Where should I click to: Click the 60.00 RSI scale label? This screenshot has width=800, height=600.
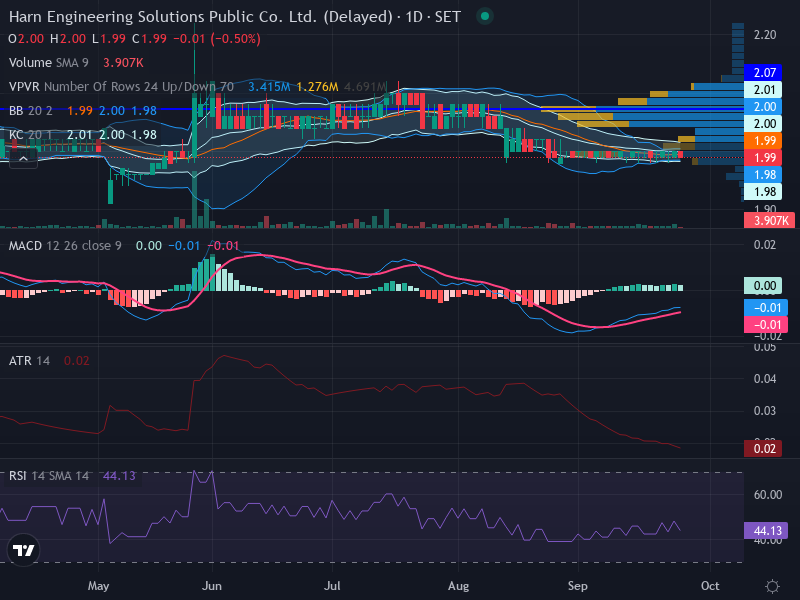pyautogui.click(x=768, y=494)
